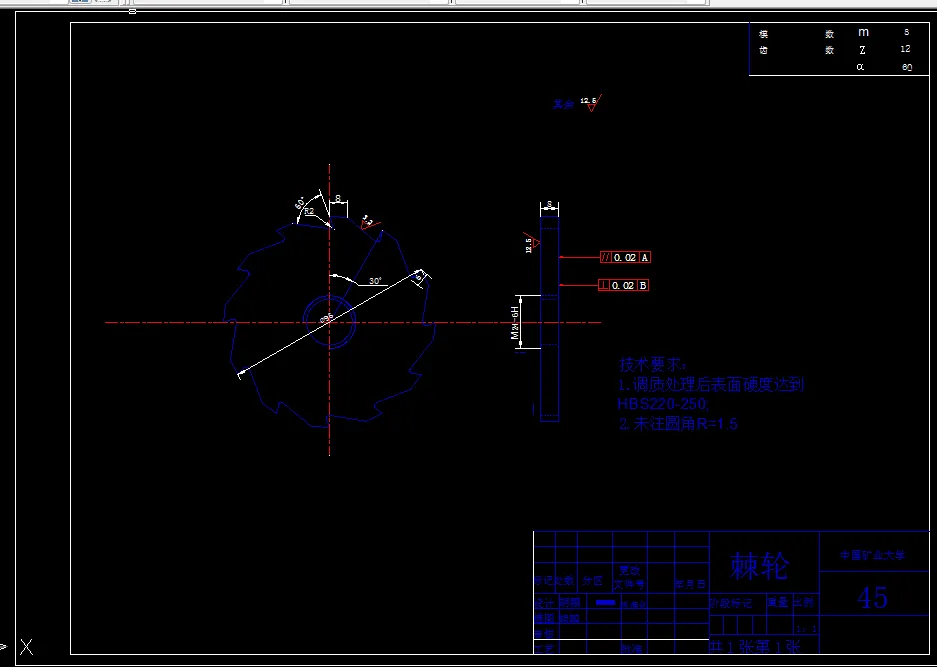This screenshot has height=667, width=937.
Task: Click the dimension 6 at right ratchet tooth
Action: click(x=419, y=276)
